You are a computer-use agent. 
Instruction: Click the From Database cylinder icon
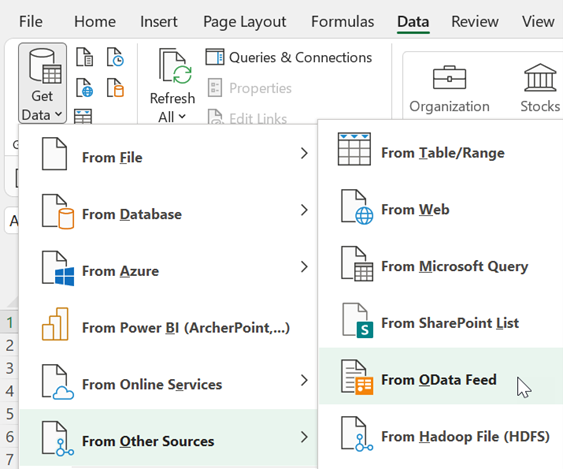[58, 212]
